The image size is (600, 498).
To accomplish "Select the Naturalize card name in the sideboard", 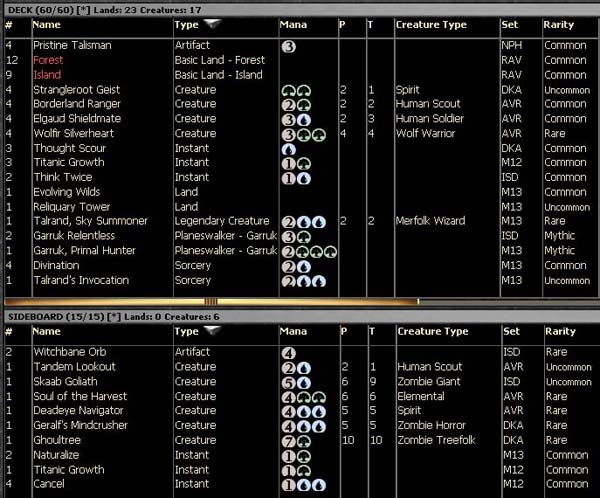I will [x=56, y=455].
